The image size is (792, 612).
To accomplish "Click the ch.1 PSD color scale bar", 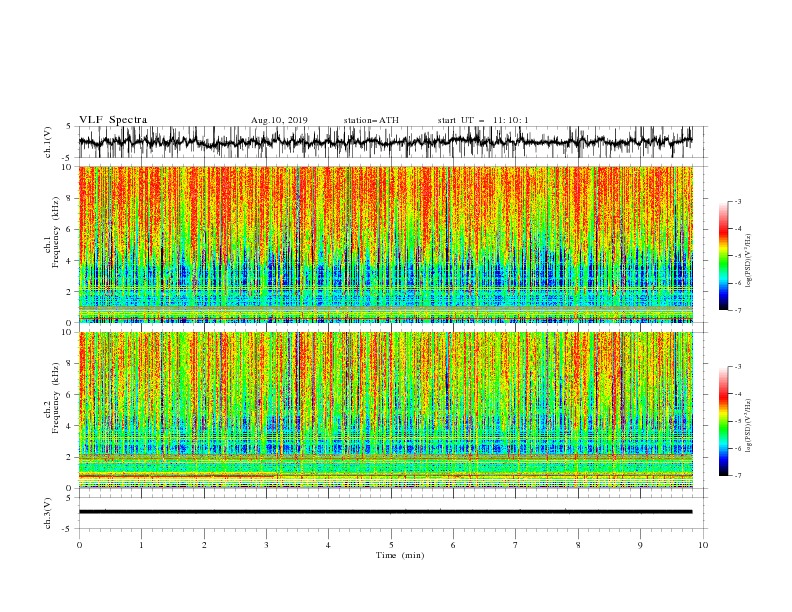I will (x=723, y=256).
